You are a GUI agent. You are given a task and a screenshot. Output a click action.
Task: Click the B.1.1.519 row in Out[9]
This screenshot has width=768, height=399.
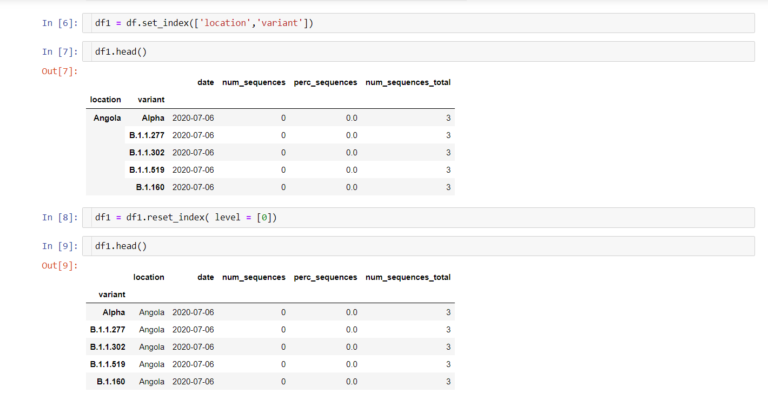tap(270, 364)
